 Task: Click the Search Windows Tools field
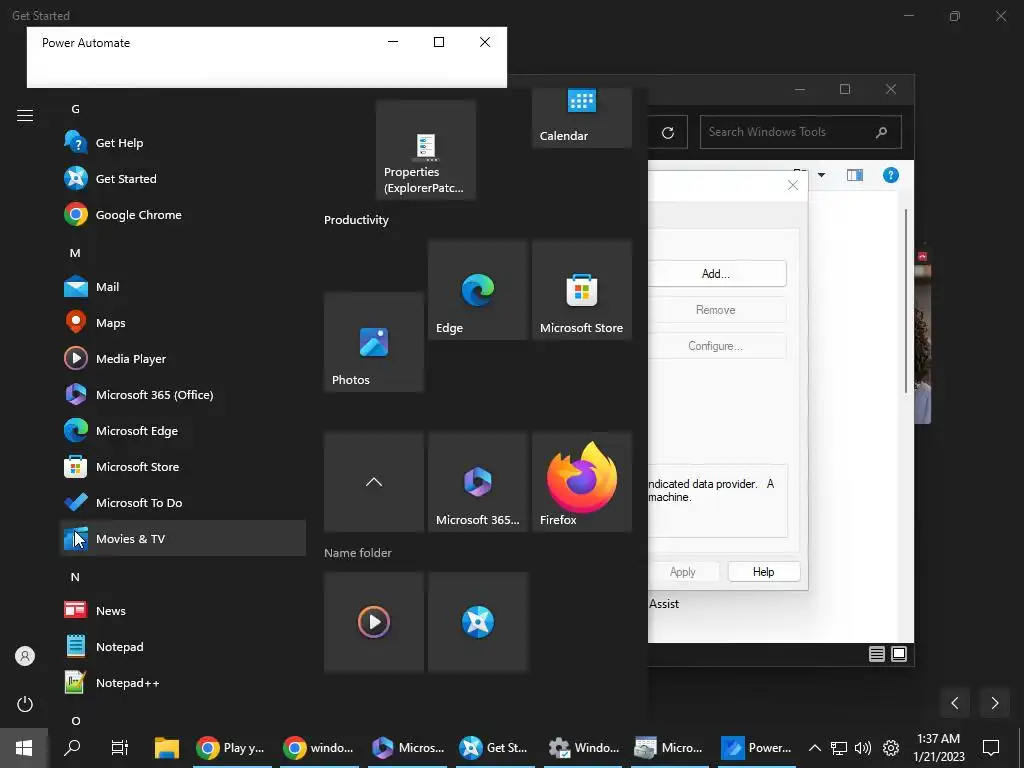click(801, 132)
